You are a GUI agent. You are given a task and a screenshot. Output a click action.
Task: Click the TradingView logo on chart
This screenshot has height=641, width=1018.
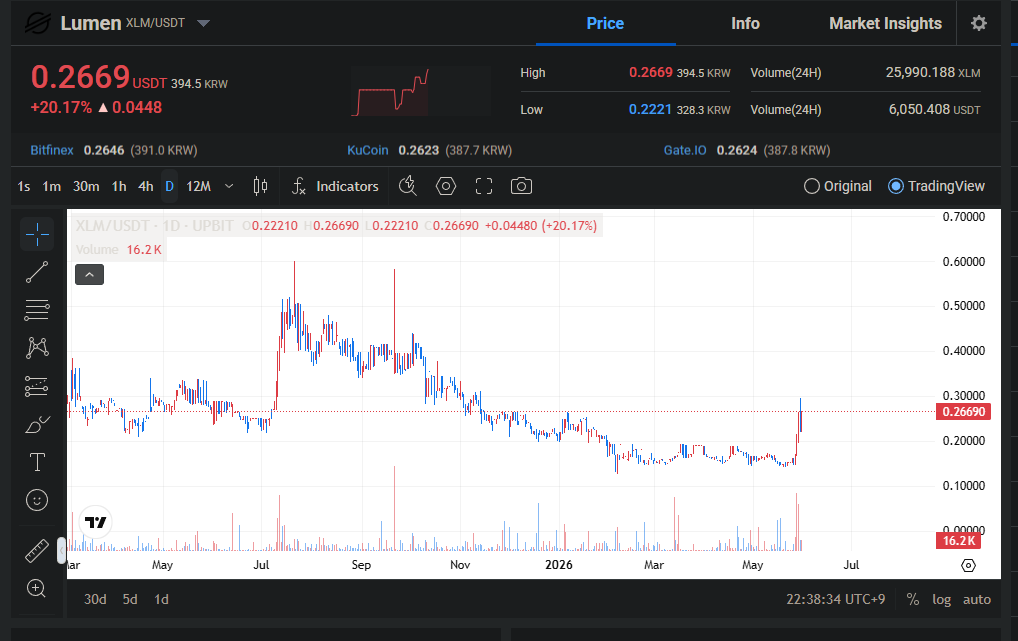pyautogui.click(x=95, y=522)
